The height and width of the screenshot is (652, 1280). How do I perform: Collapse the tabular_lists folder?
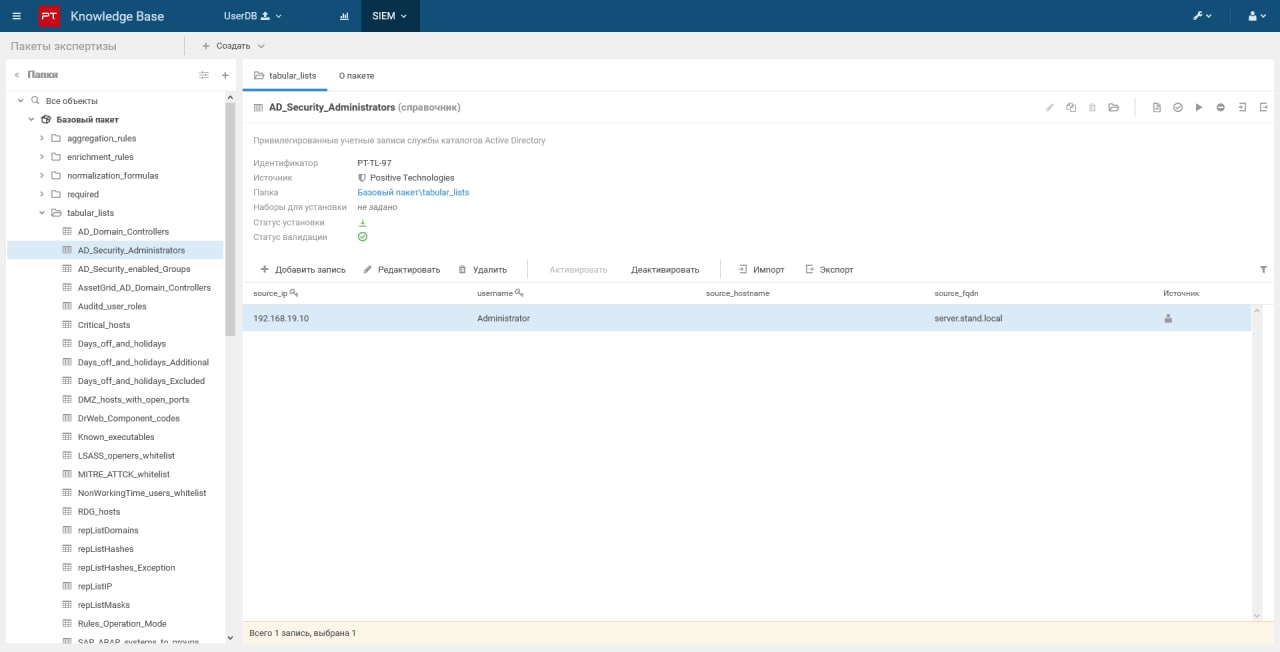point(41,213)
